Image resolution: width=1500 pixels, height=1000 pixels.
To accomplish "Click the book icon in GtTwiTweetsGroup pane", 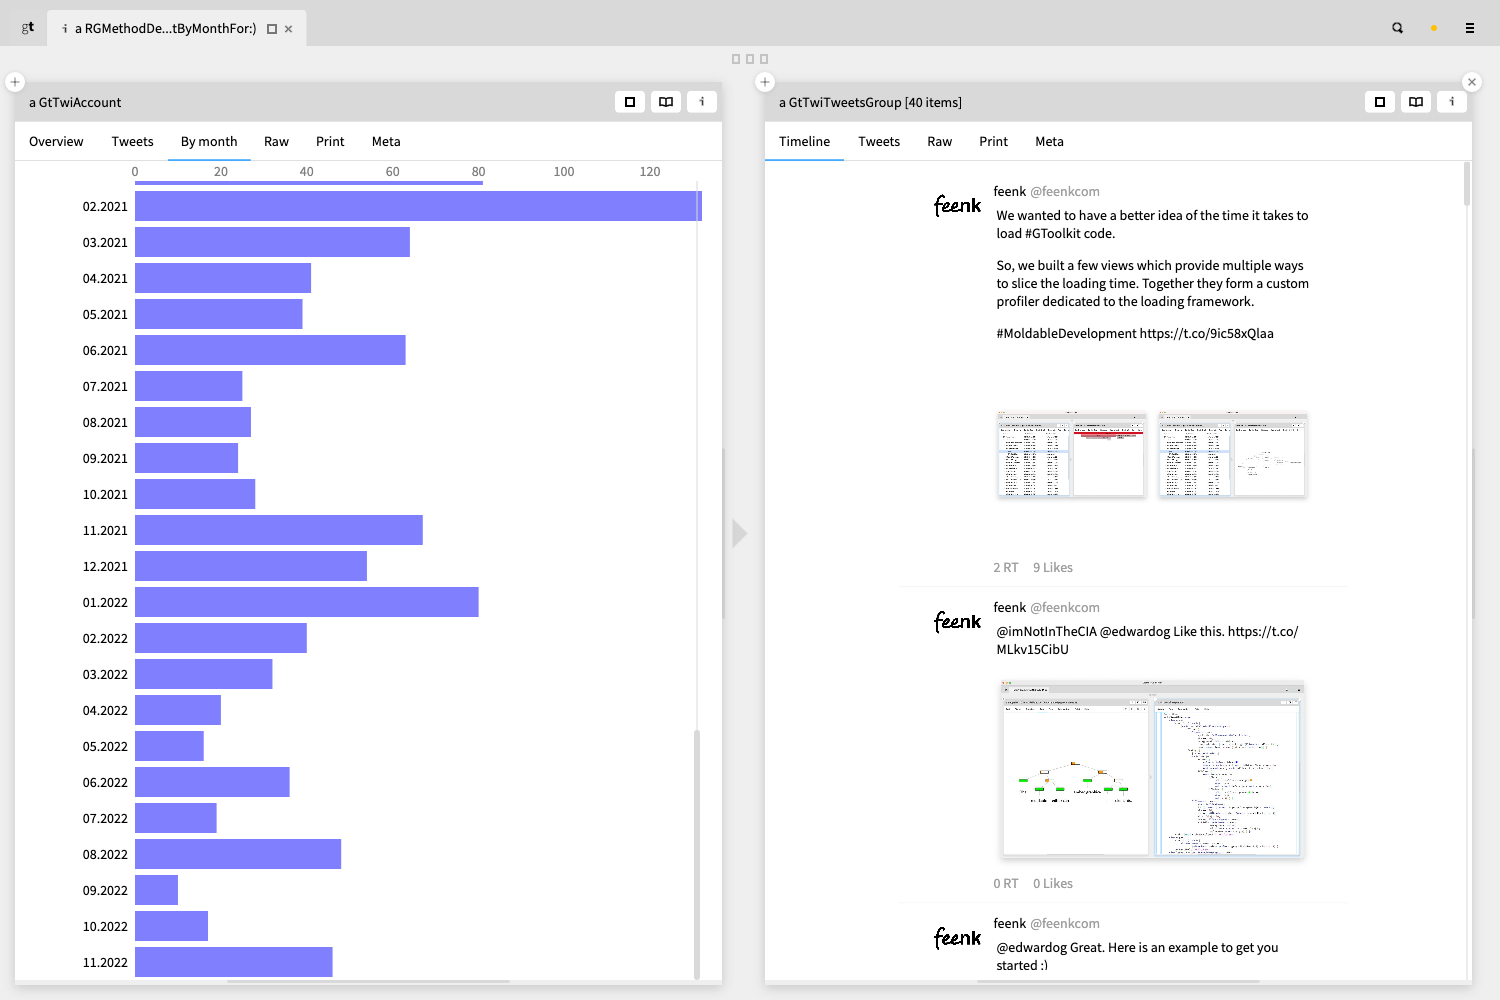I will tap(1416, 102).
